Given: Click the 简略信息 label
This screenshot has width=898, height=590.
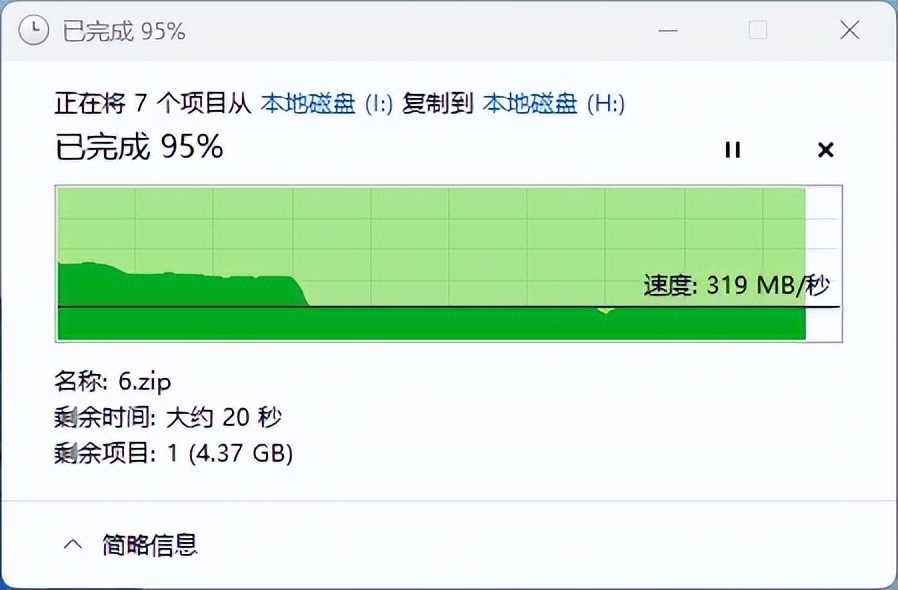Looking at the screenshot, I should click(x=149, y=545).
